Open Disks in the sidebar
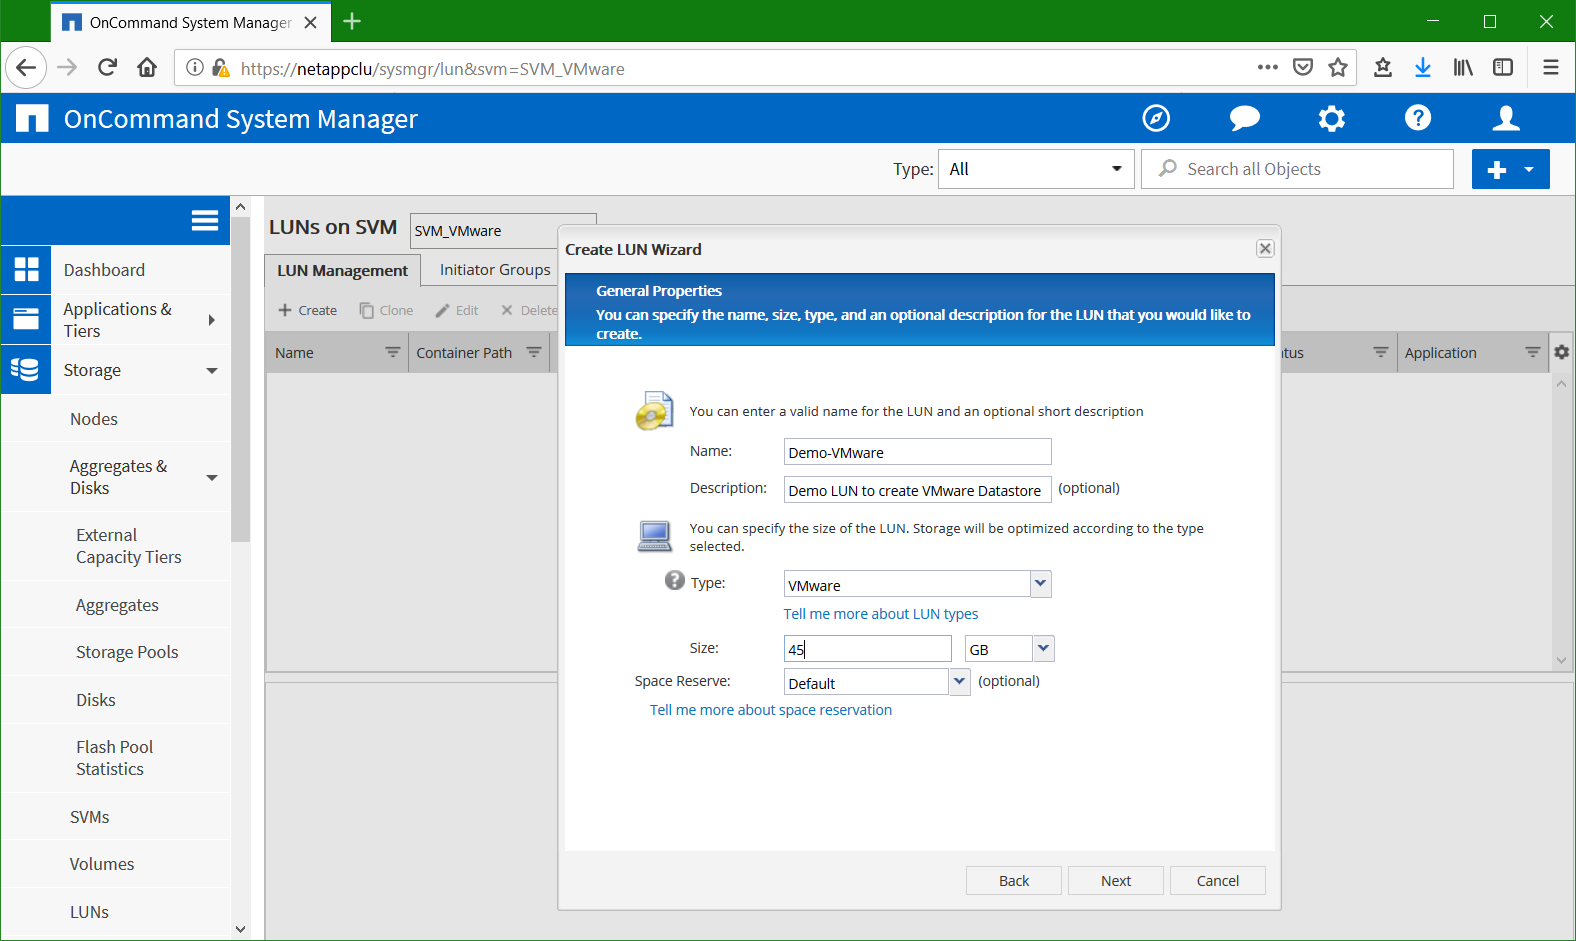 click(x=96, y=700)
